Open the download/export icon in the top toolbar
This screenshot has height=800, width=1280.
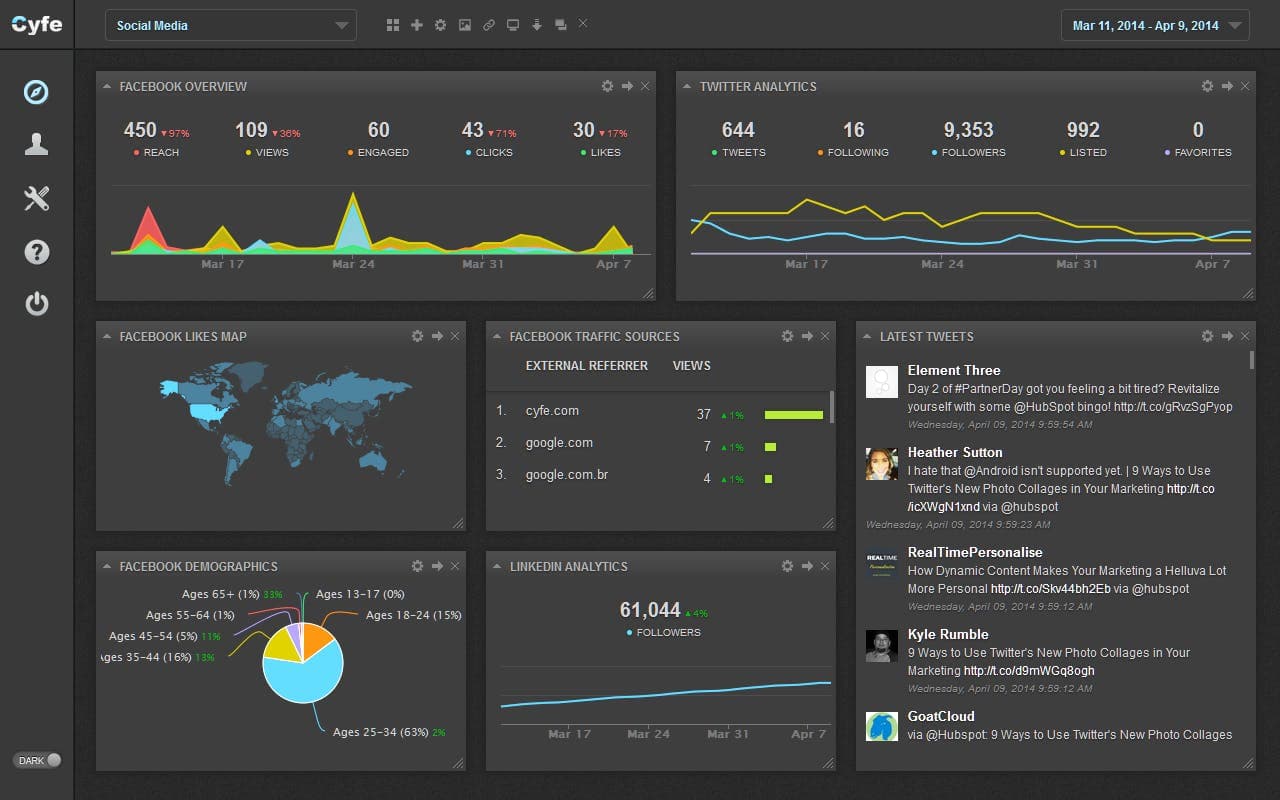[x=537, y=24]
